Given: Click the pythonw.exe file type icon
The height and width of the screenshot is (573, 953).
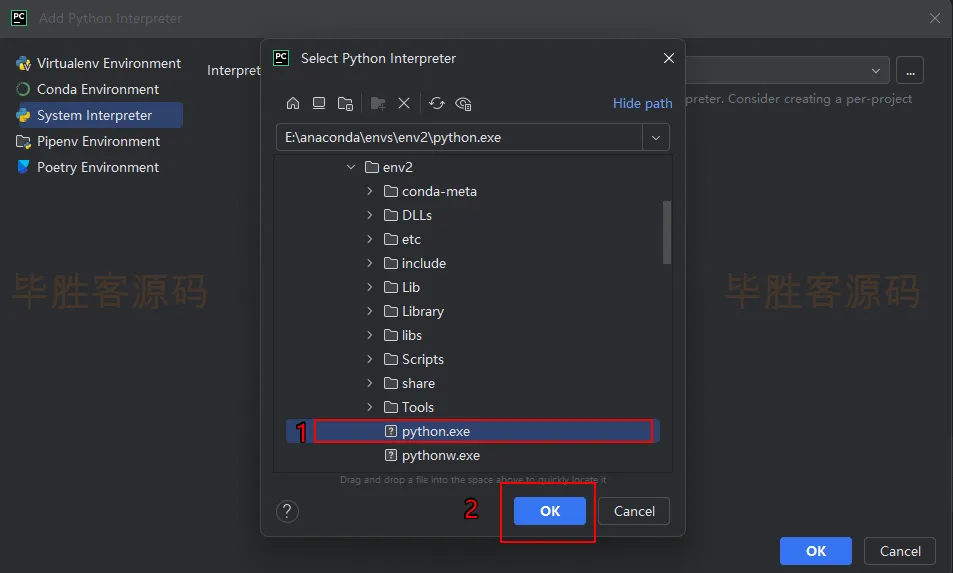Looking at the screenshot, I should coord(391,455).
